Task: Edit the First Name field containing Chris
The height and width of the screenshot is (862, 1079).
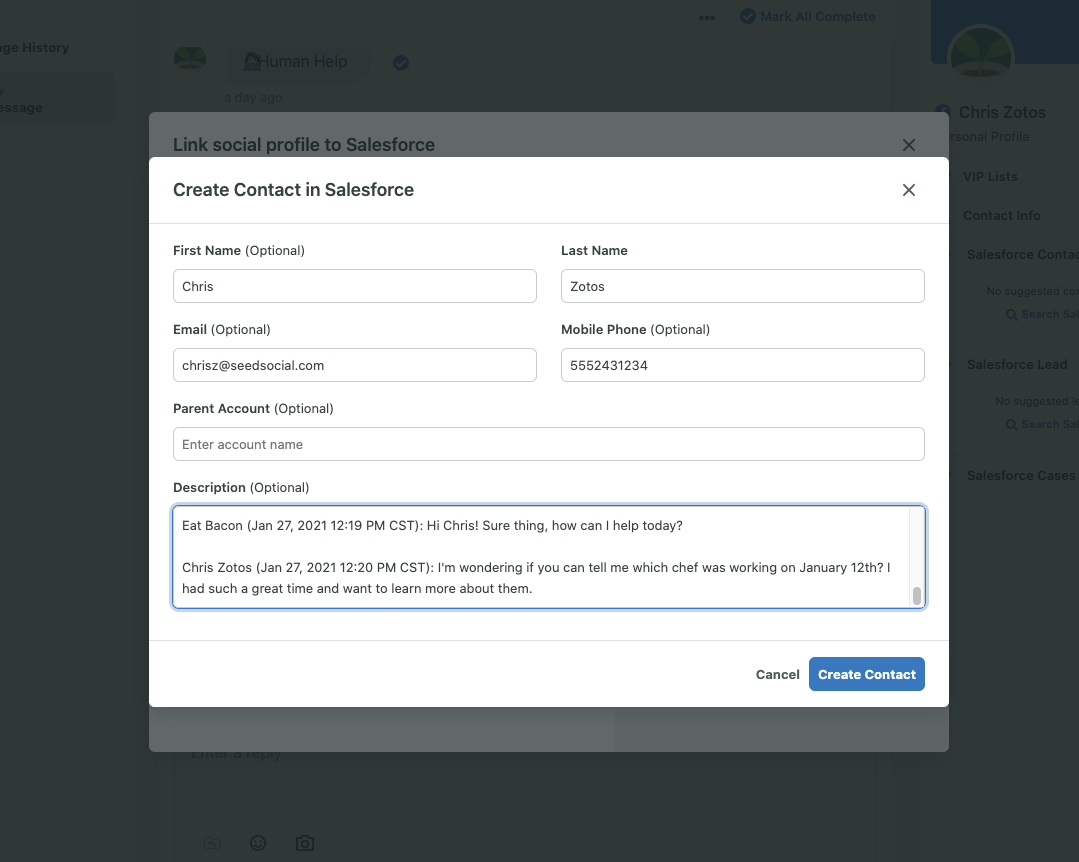Action: pyautogui.click(x=354, y=286)
